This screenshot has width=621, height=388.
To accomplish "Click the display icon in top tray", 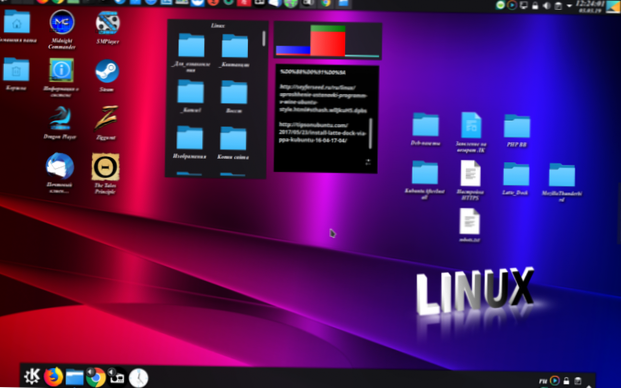I will [524, 6].
